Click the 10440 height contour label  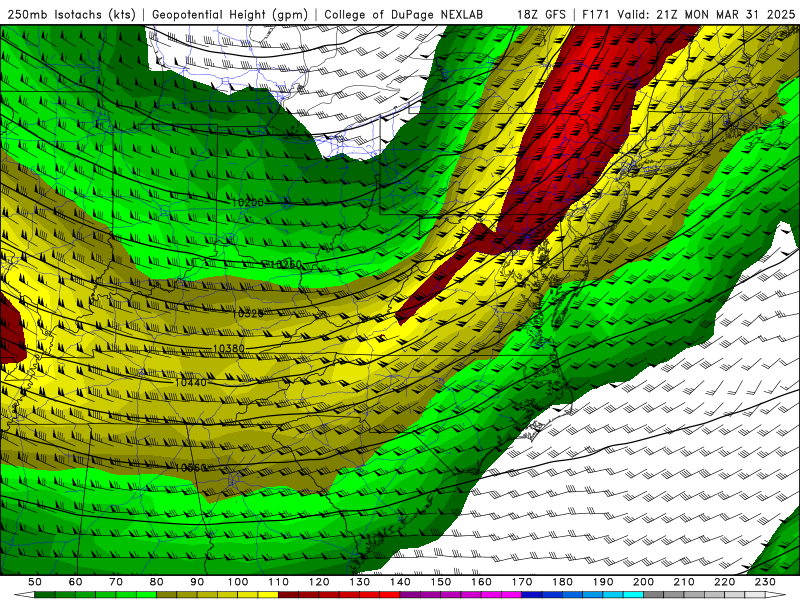[x=191, y=382]
